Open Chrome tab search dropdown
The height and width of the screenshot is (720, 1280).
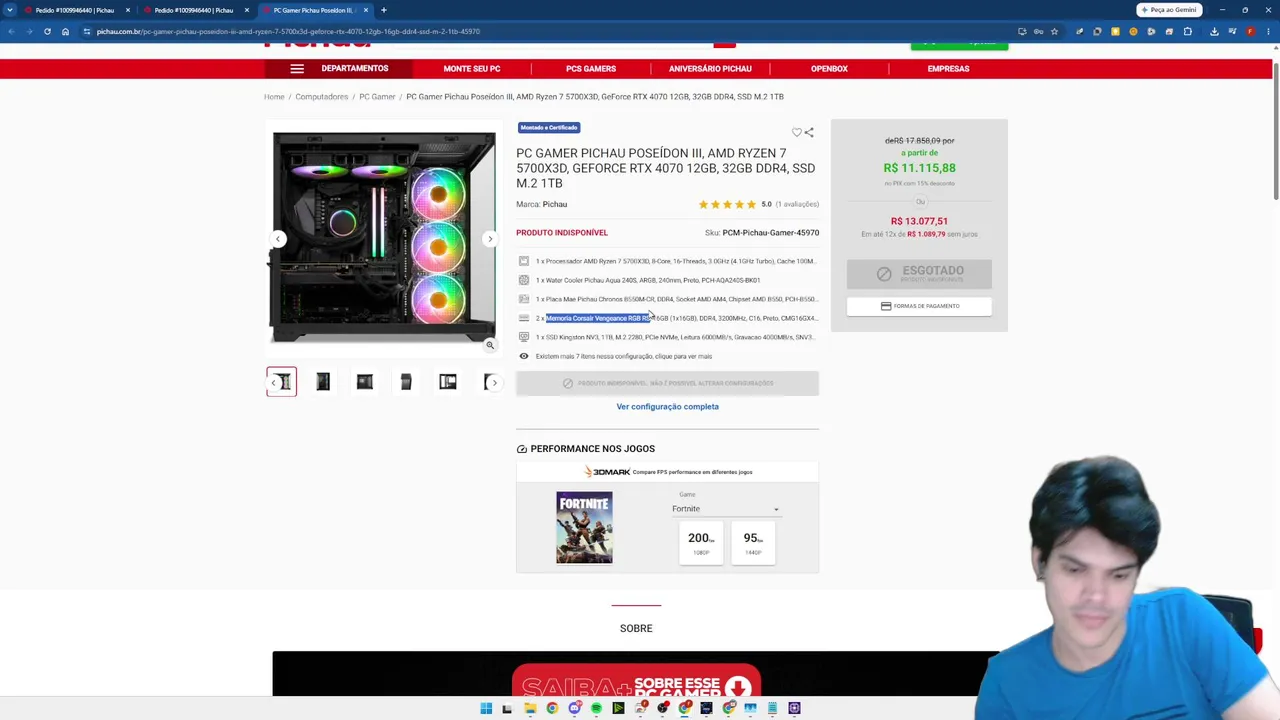tap(10, 10)
